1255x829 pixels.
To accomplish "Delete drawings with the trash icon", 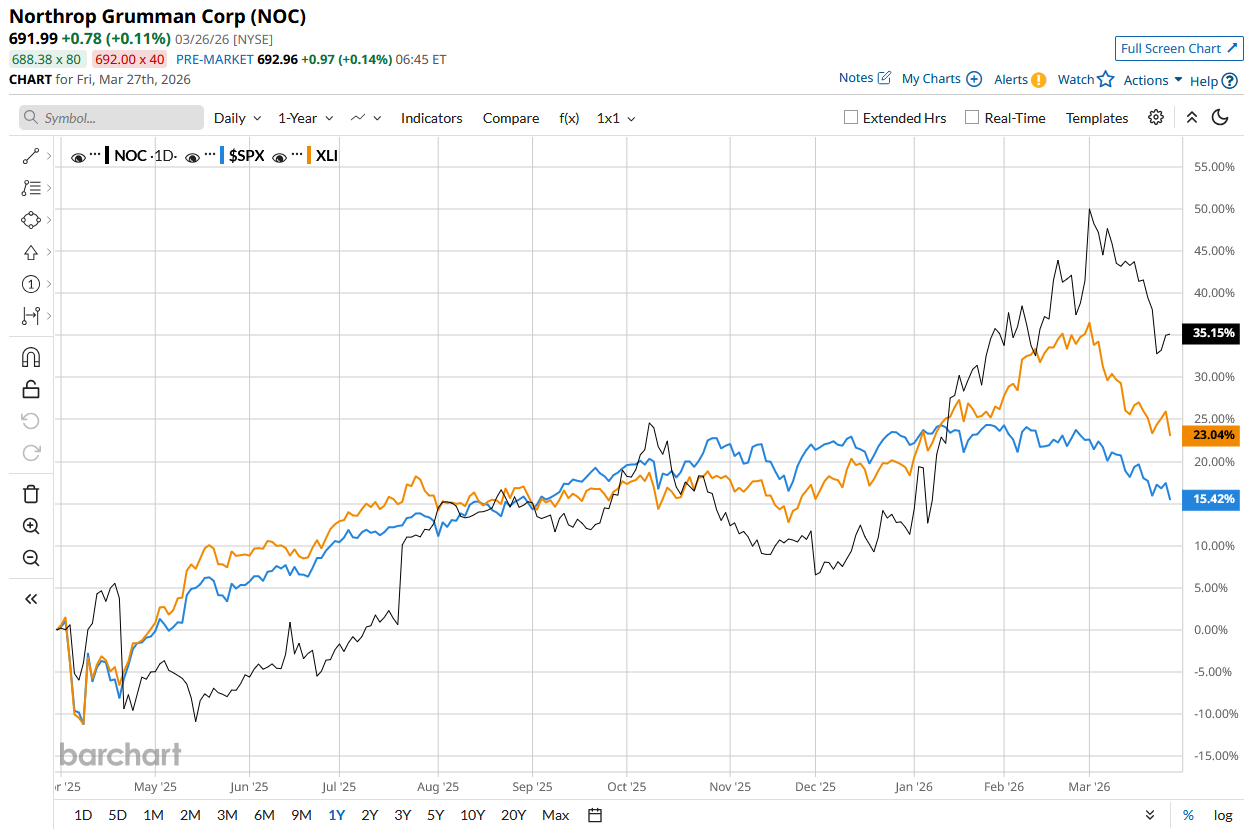I will point(30,494).
